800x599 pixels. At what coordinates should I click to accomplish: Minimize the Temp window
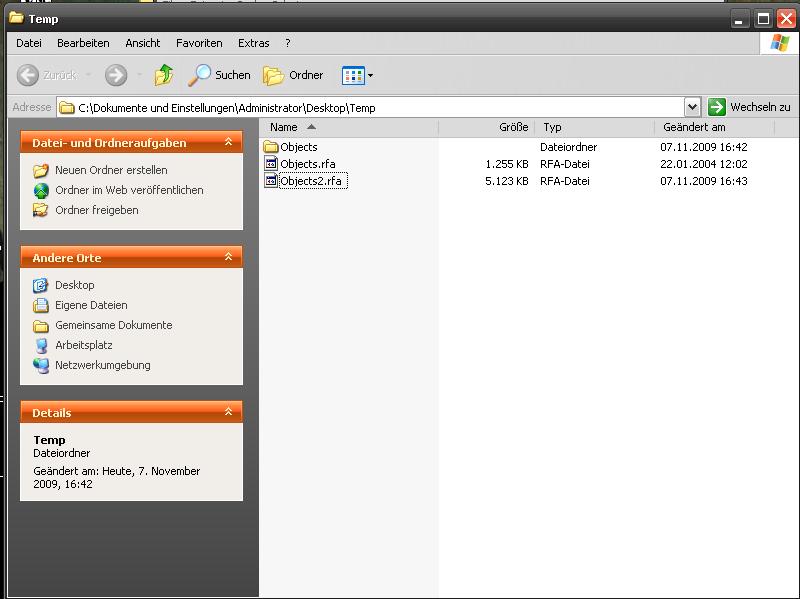738,19
